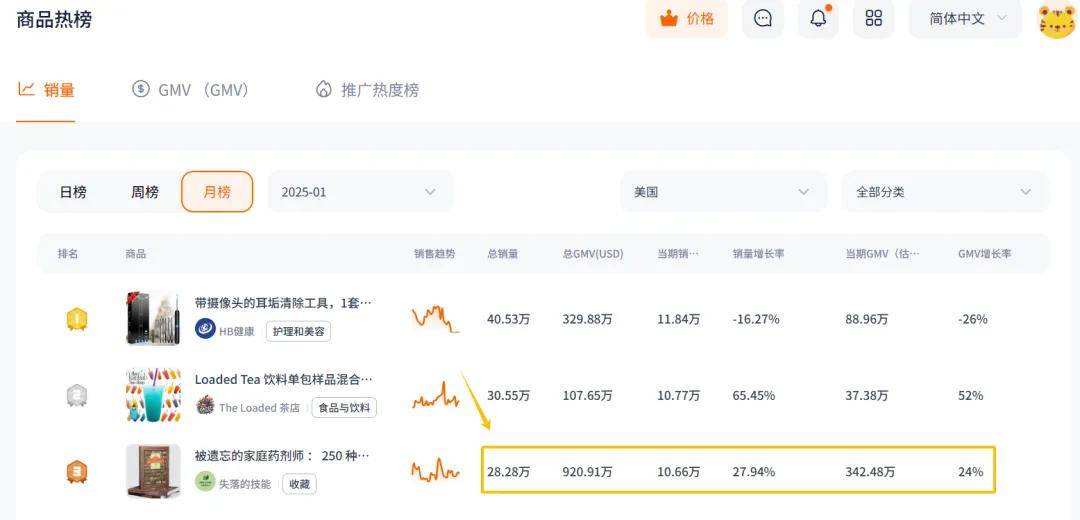
Task: Open the 2025-01 date dropdown
Action: (360, 192)
